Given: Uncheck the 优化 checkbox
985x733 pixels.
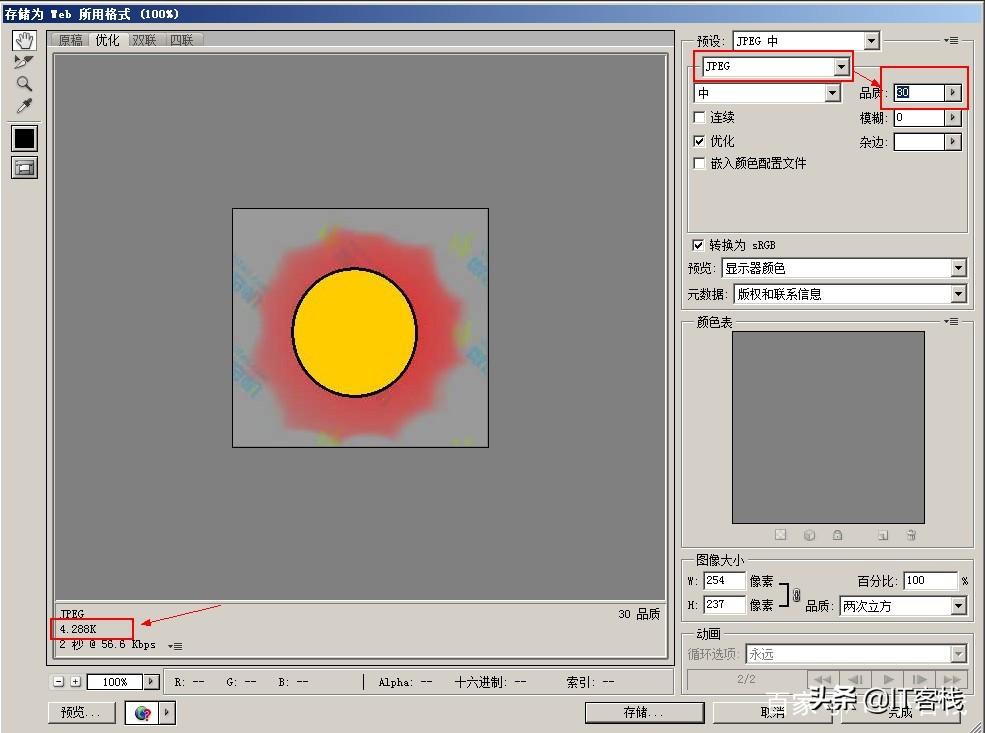Looking at the screenshot, I should [x=699, y=141].
